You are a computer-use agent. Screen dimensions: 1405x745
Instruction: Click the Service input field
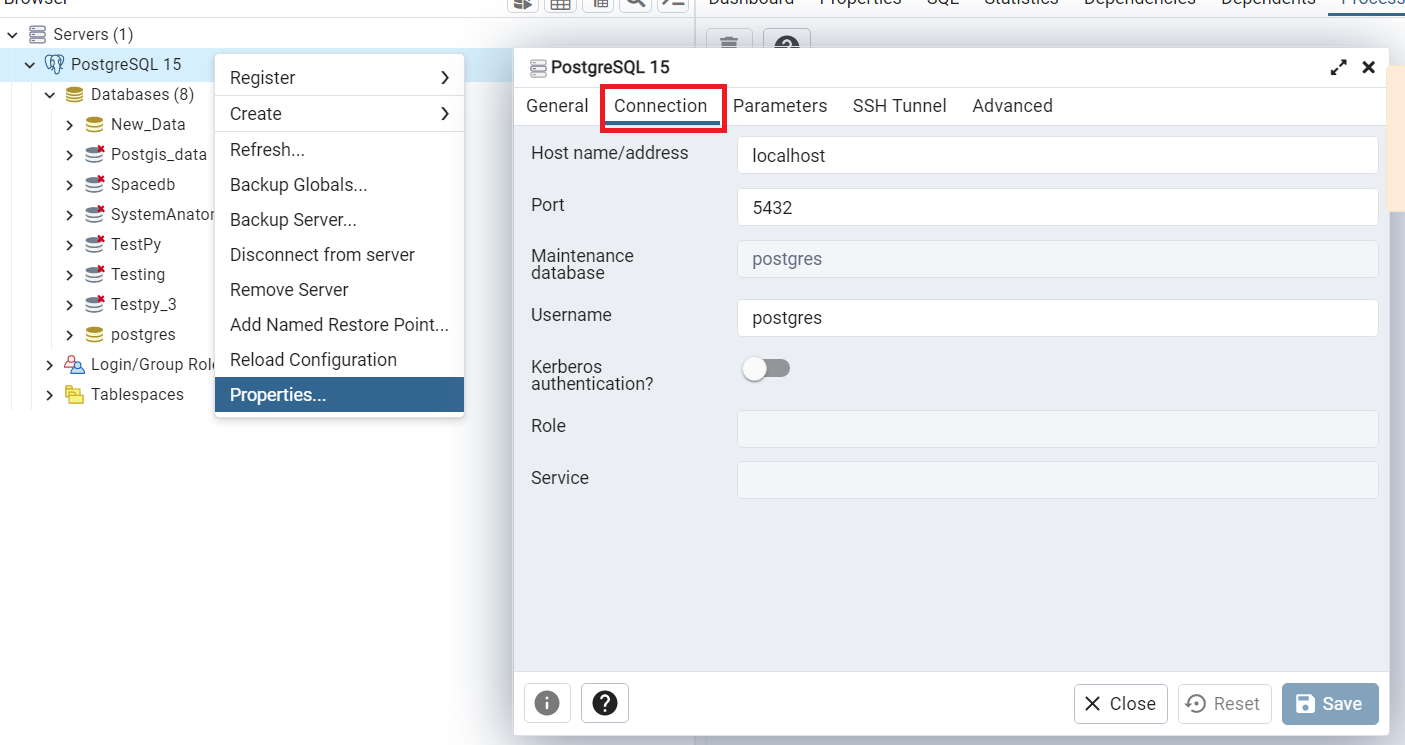(x=1058, y=480)
